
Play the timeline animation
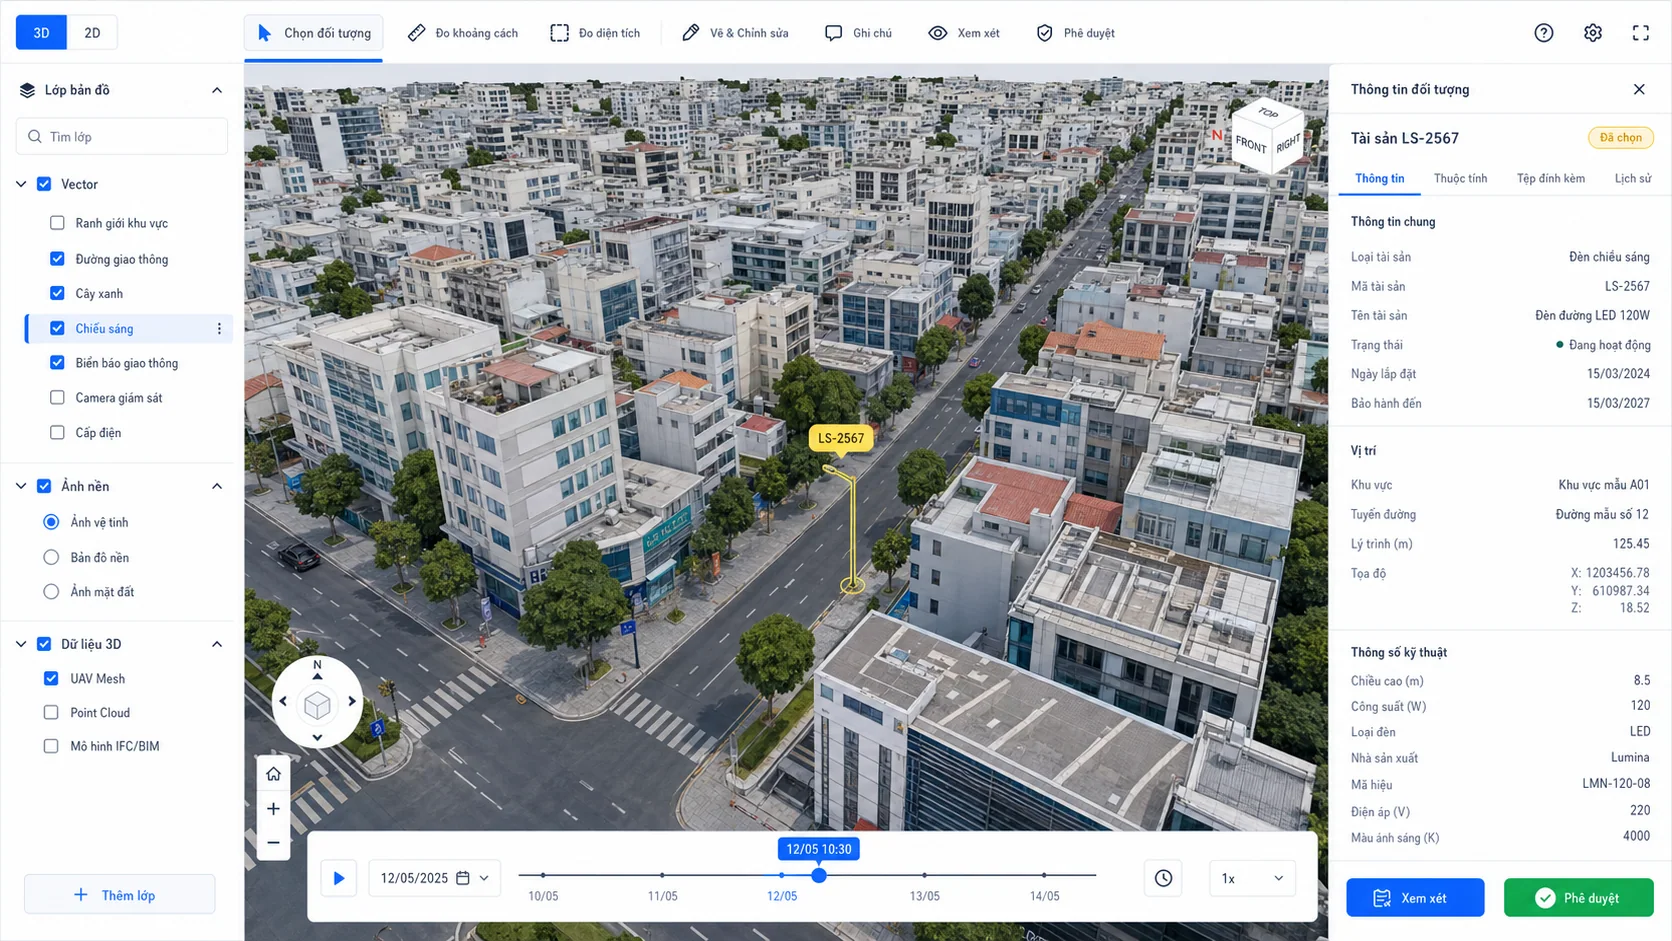(x=339, y=878)
